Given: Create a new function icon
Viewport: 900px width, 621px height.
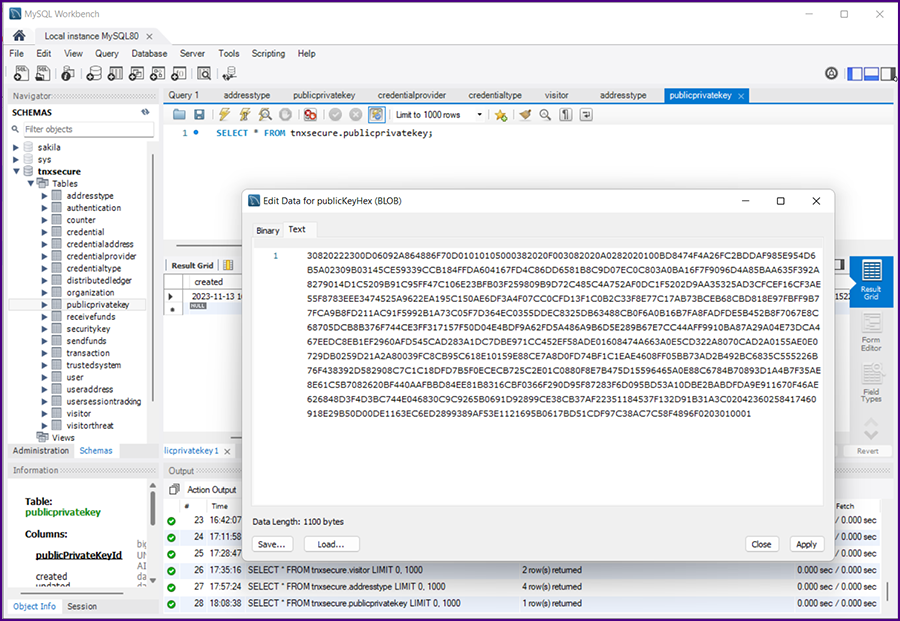Looking at the screenshot, I should click(179, 73).
